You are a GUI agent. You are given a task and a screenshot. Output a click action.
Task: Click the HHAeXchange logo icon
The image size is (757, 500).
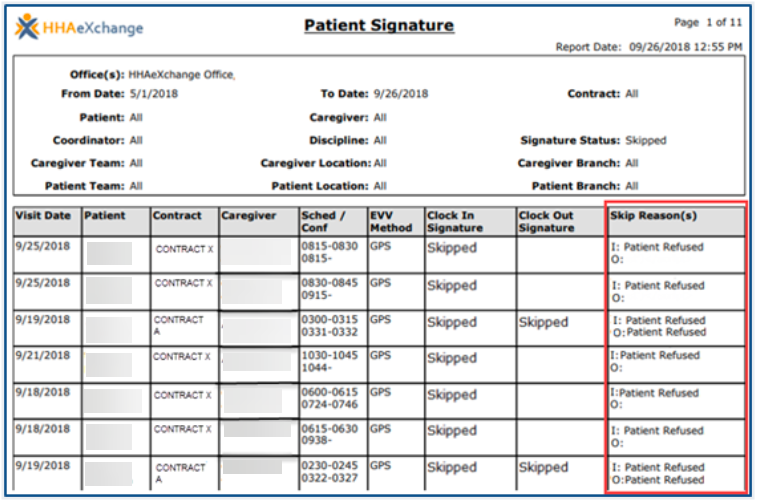coord(27,27)
